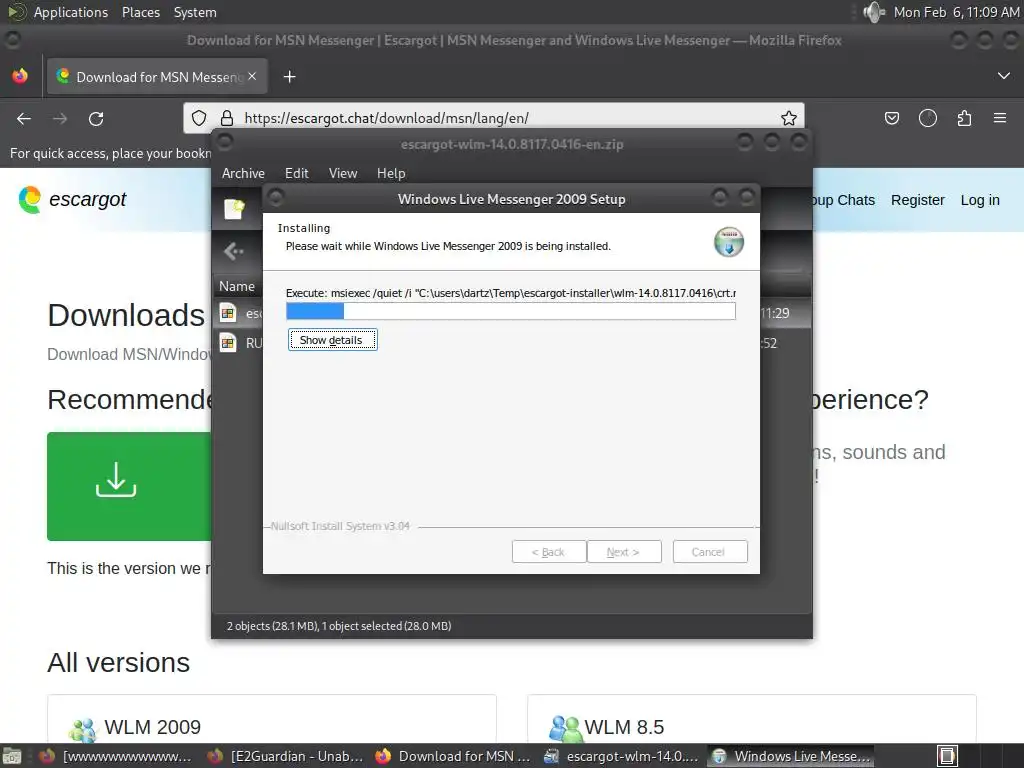Click the installation progress bar
1024x768 pixels.
511,312
